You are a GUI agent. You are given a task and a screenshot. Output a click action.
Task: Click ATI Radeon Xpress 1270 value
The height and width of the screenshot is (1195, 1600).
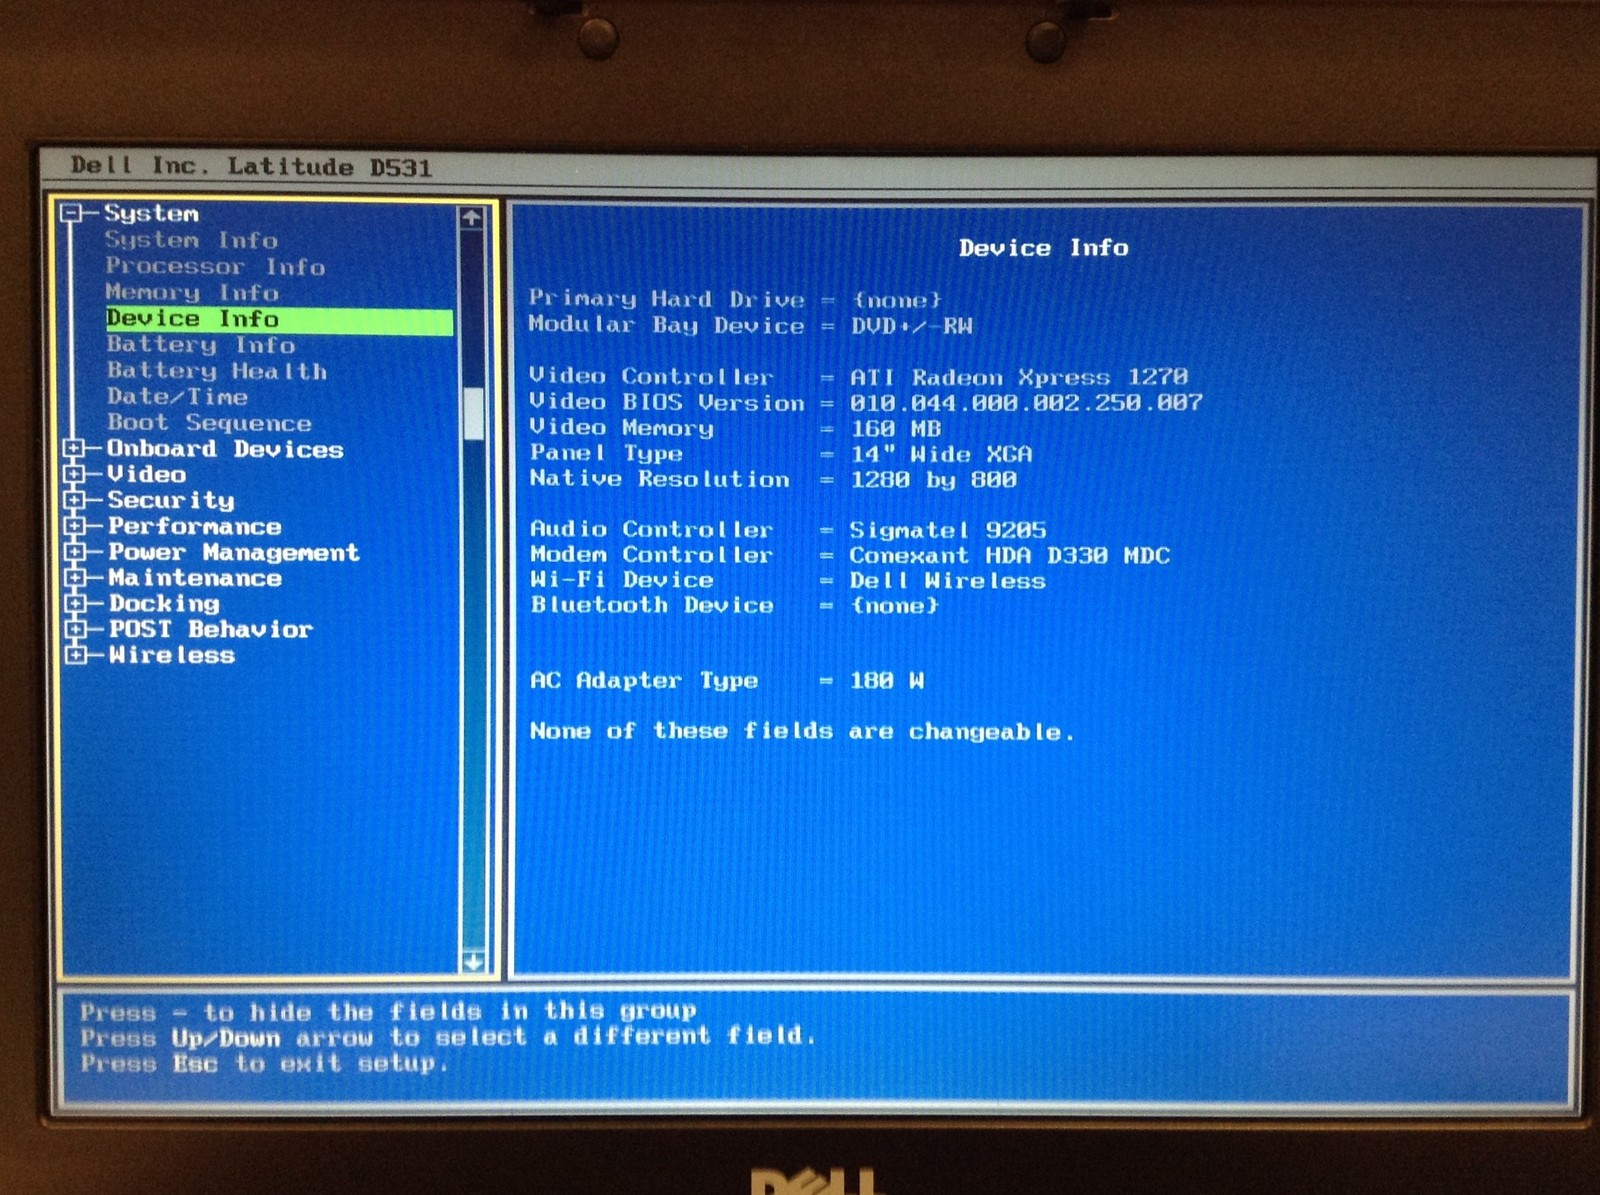1018,377
